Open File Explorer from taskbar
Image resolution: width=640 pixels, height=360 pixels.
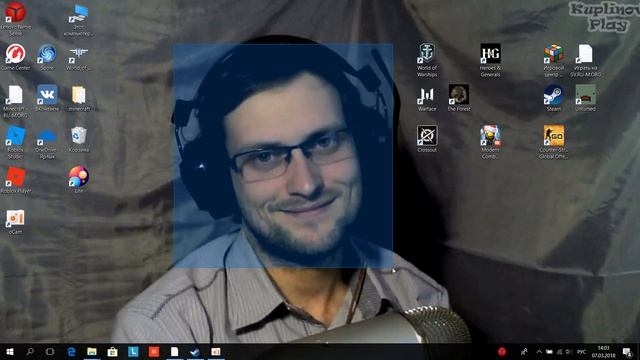click(92, 351)
